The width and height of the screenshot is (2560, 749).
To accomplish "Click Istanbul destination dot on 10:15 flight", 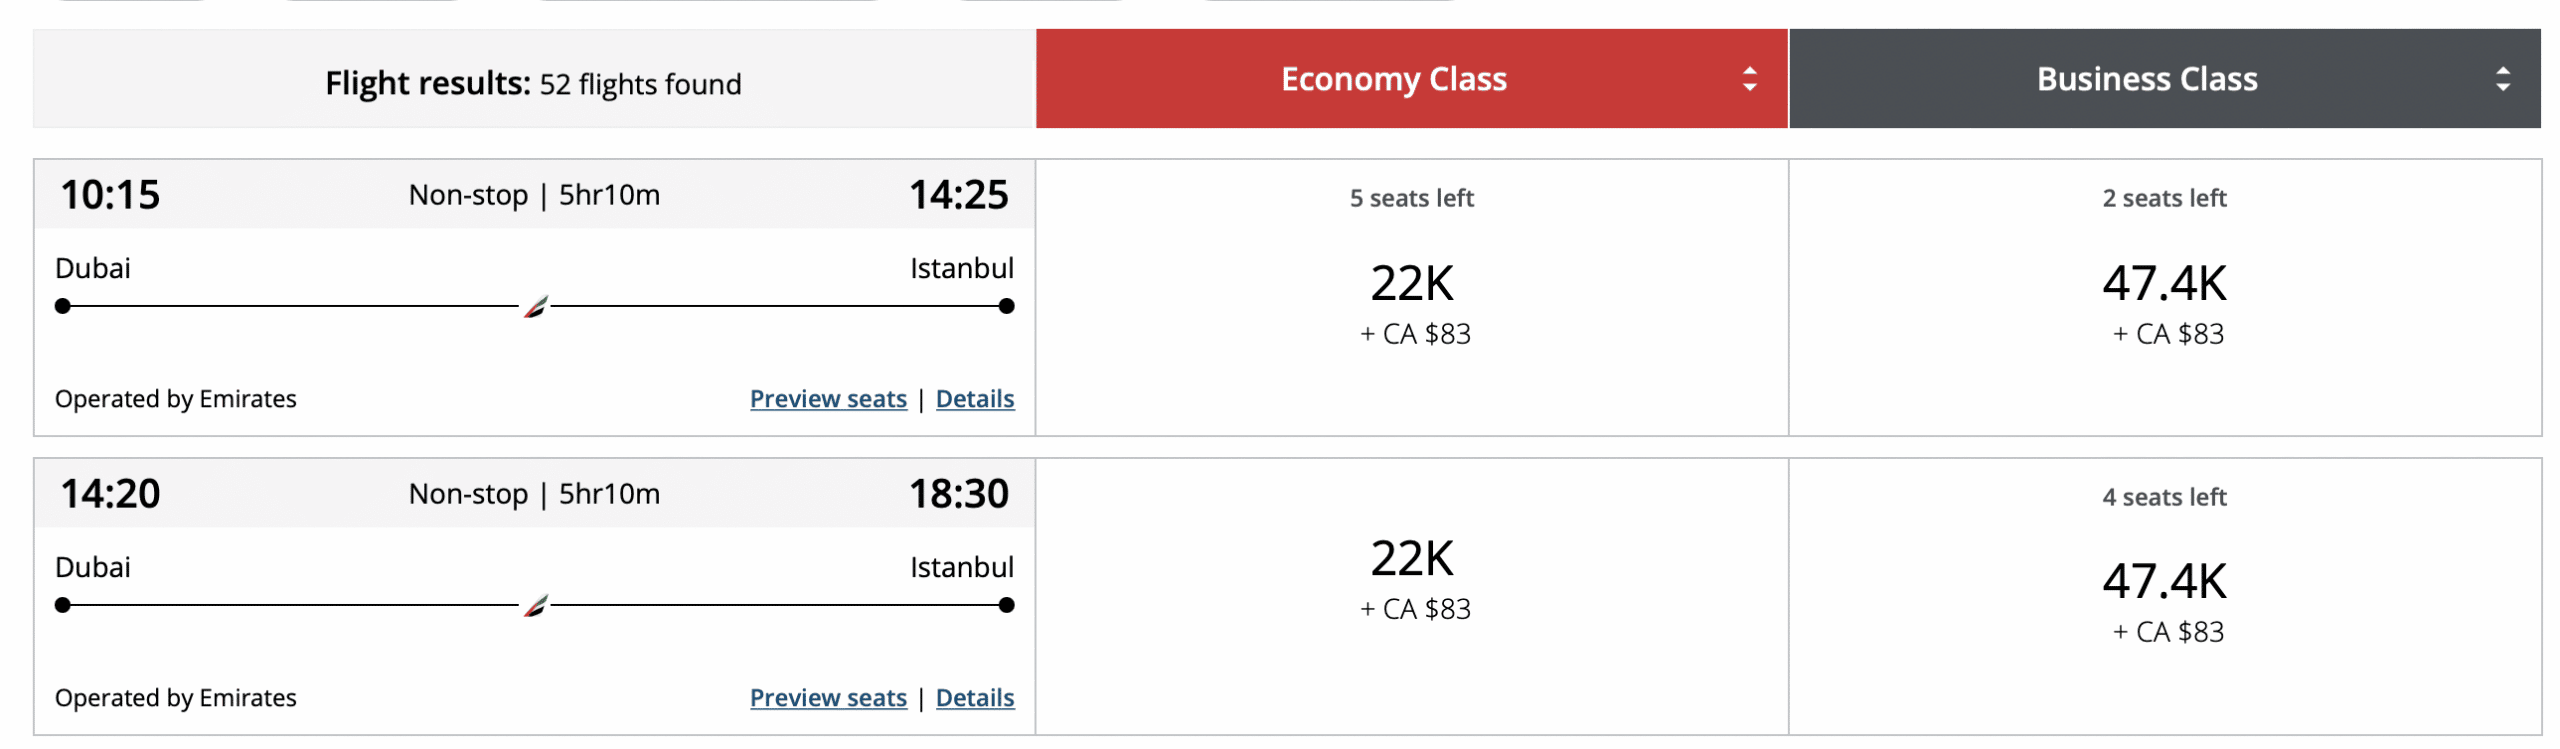I will (1006, 307).
